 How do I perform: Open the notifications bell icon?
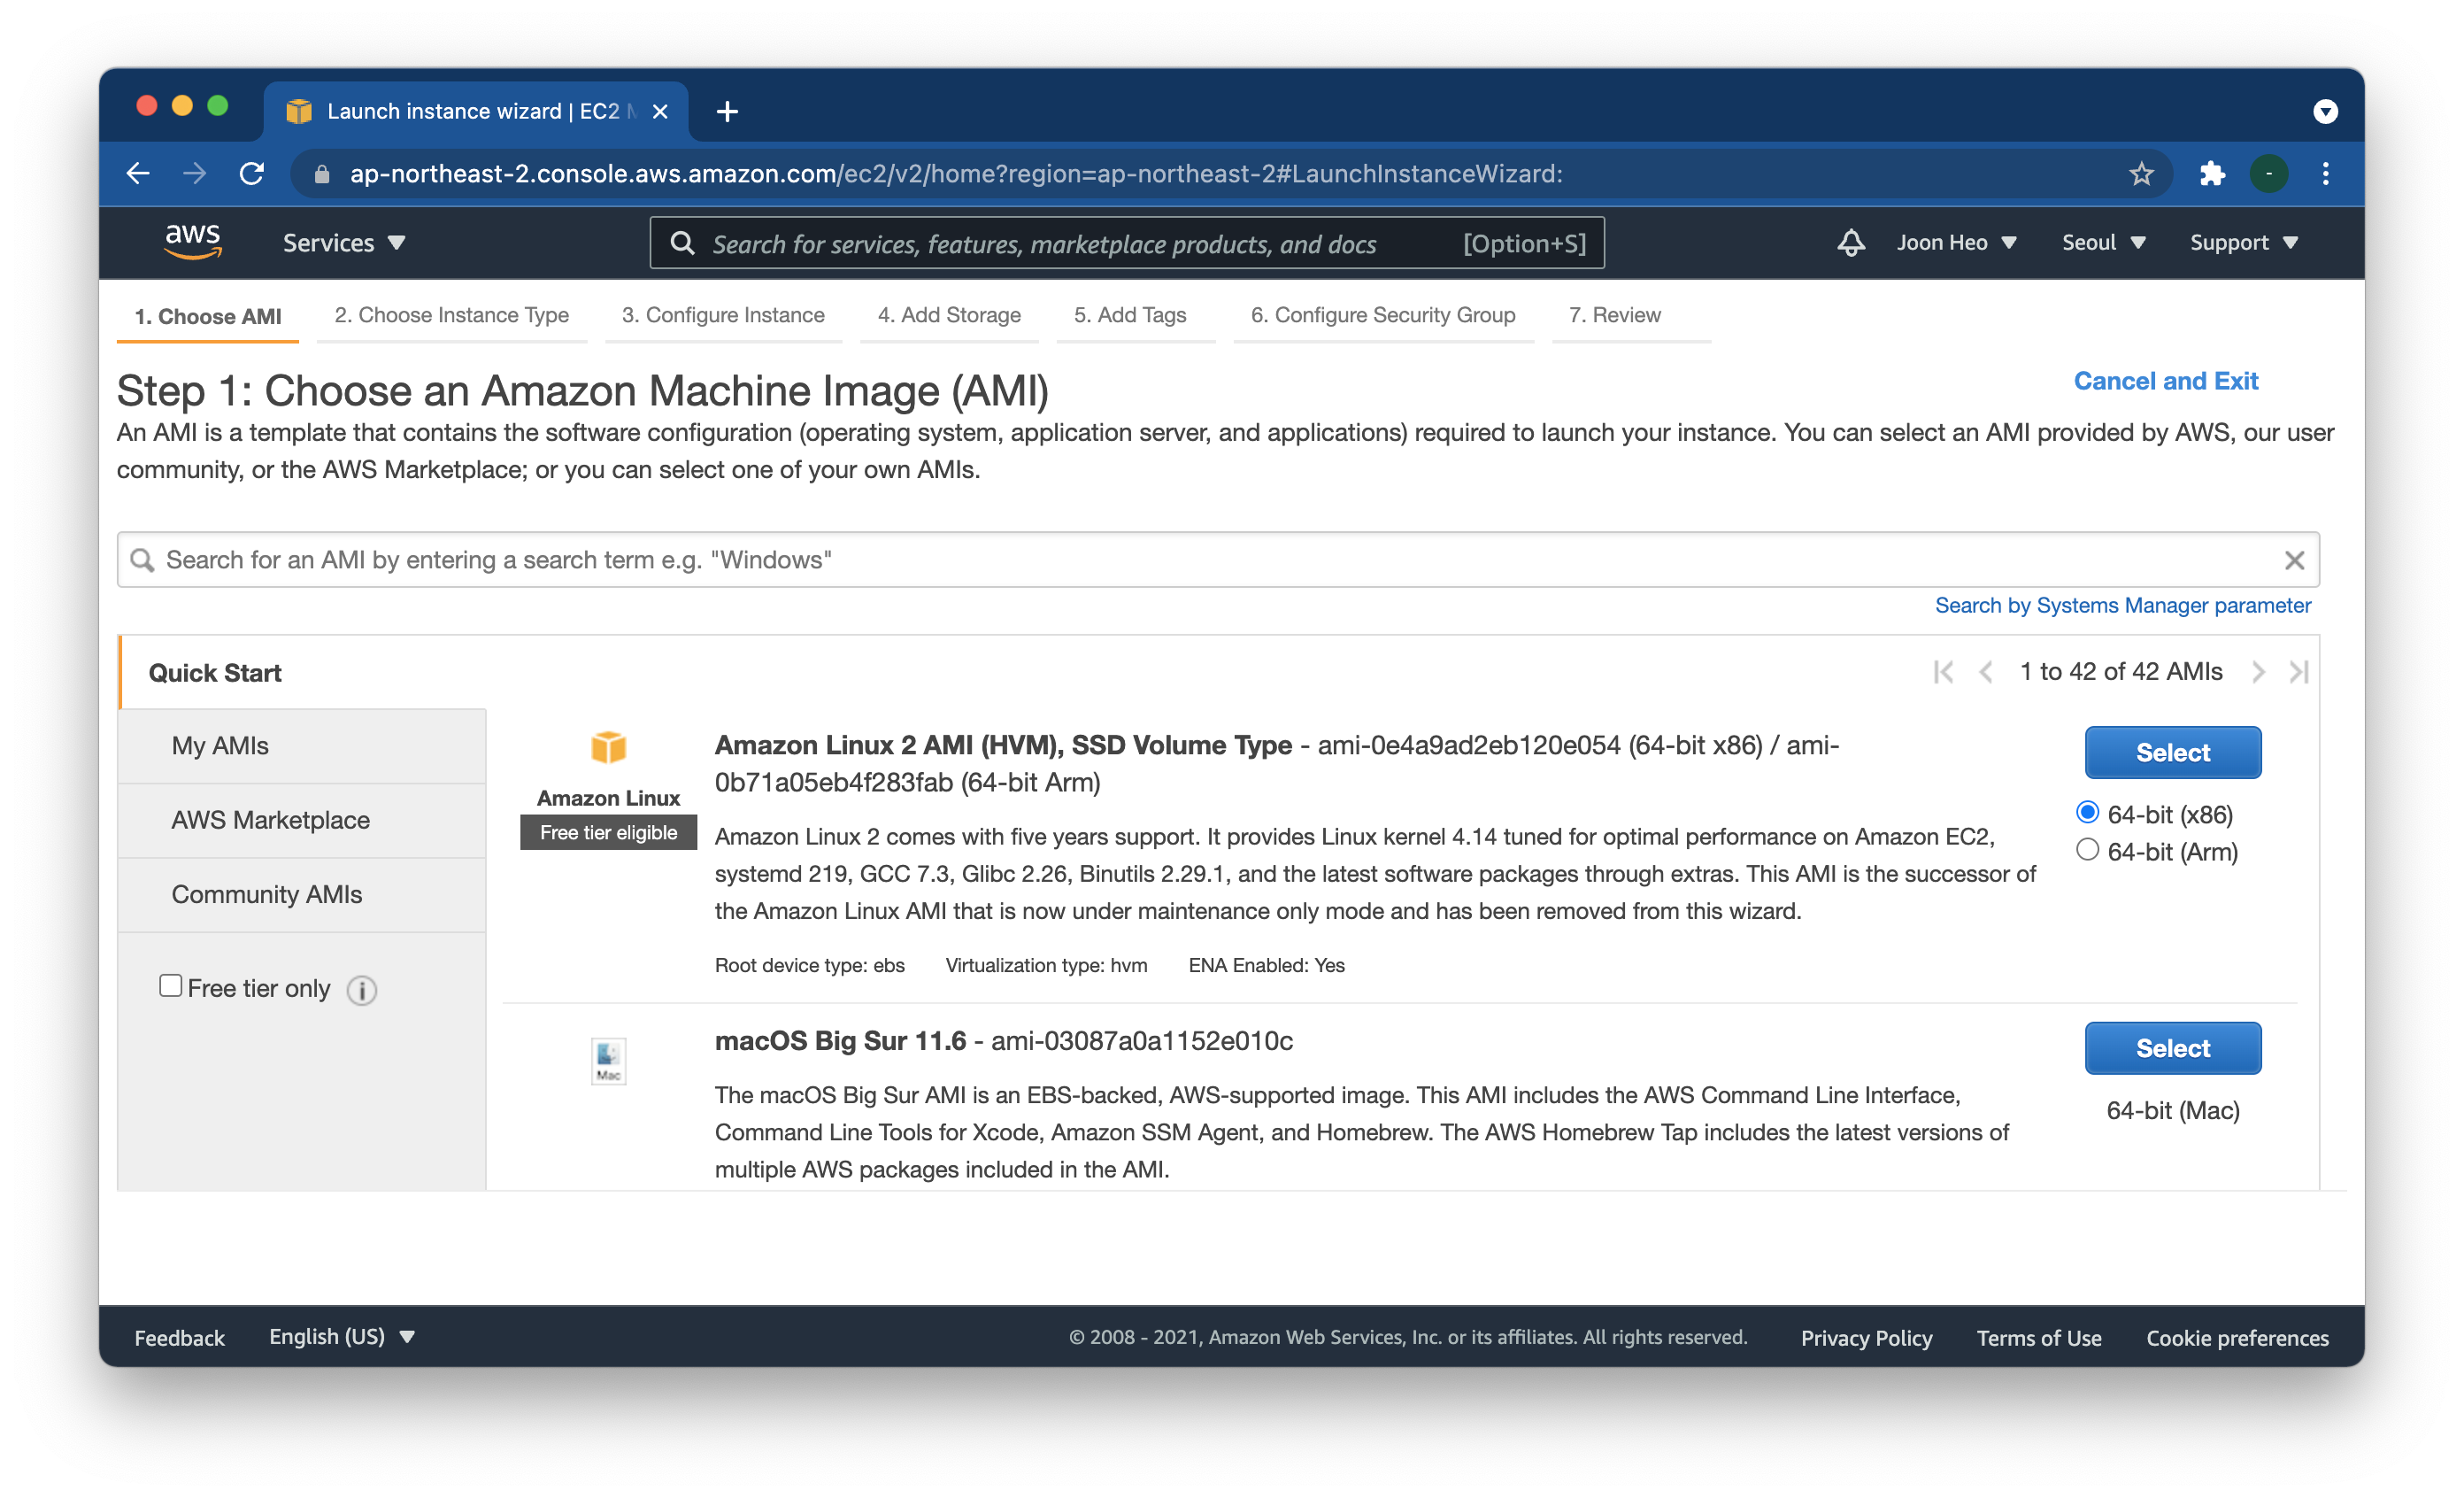coord(1850,243)
